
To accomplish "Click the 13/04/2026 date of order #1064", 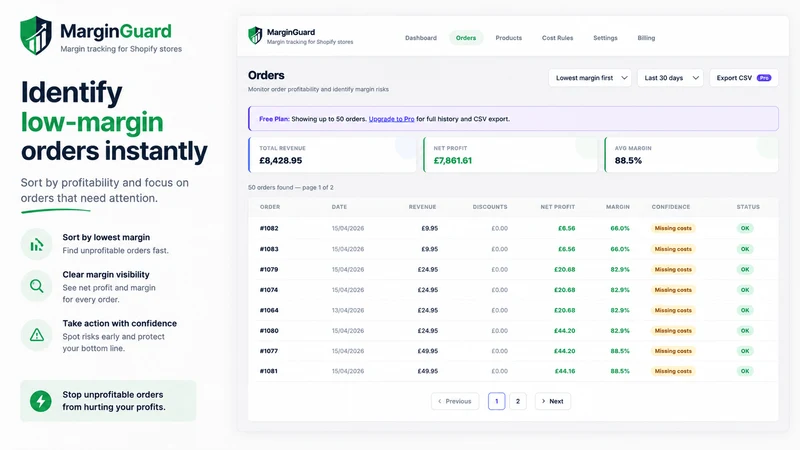I will [348, 310].
